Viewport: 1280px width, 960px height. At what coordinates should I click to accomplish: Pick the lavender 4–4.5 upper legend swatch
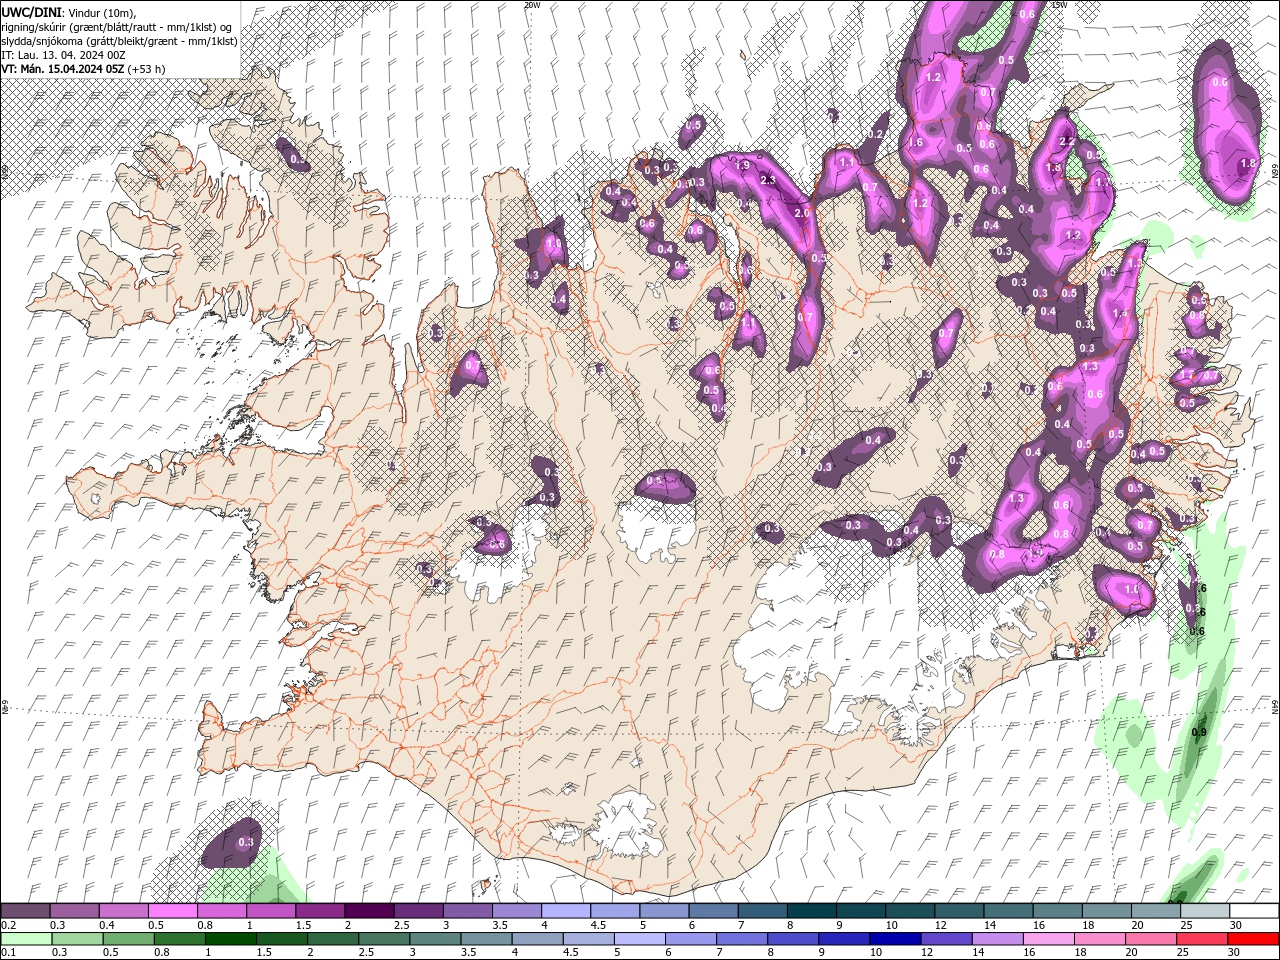point(566,911)
